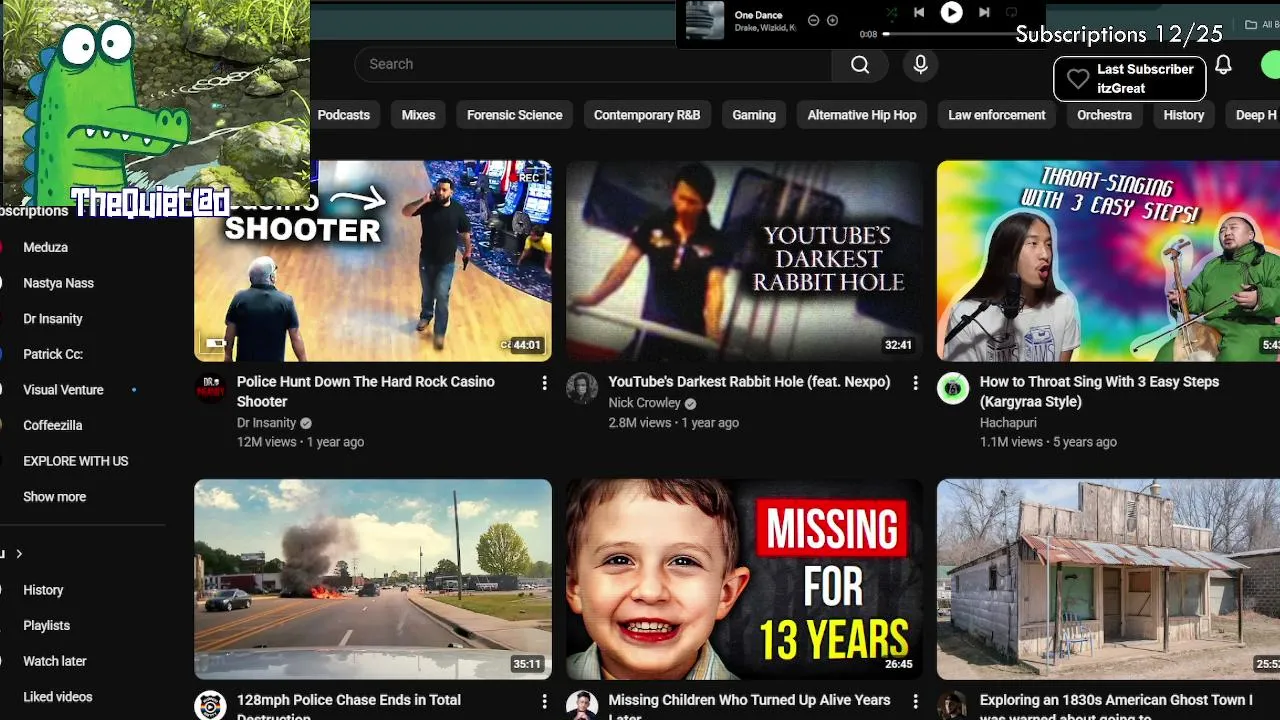Open channel avatar beside Missing Children video
The image size is (1280, 720).
pos(582,705)
